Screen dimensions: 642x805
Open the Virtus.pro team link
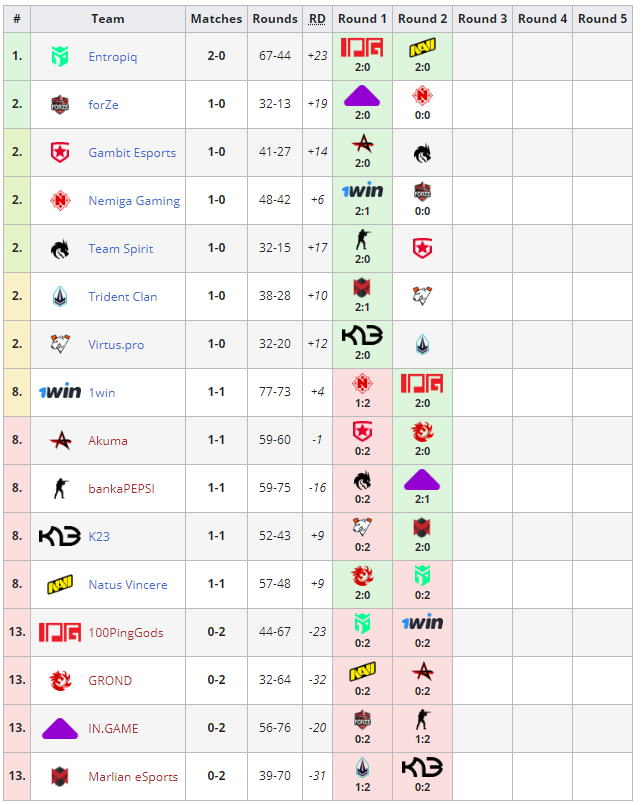(116, 345)
